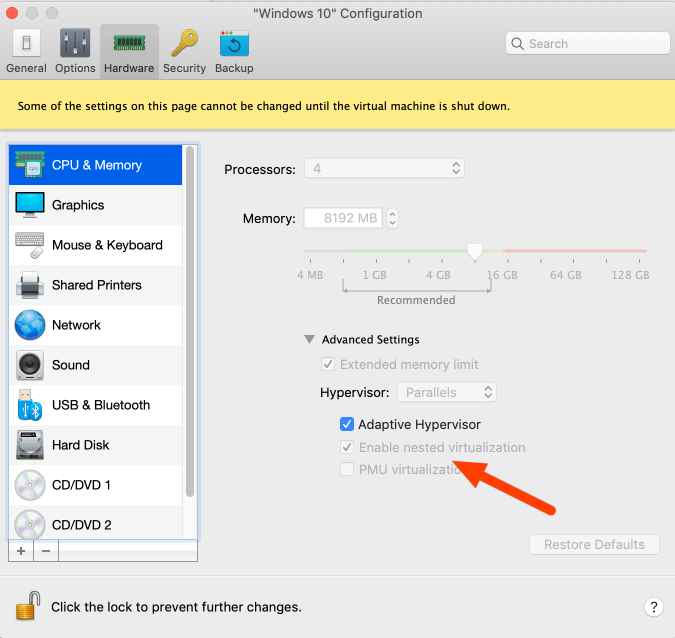
Task: Click the lock icon to prevent changes
Action: coord(27,606)
